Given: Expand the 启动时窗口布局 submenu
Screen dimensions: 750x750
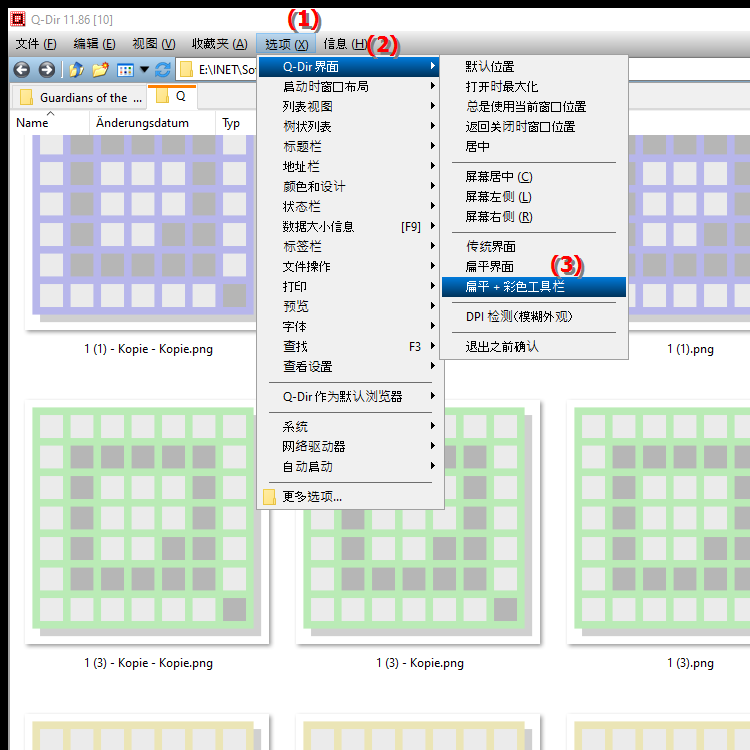Looking at the screenshot, I should coord(349,87).
